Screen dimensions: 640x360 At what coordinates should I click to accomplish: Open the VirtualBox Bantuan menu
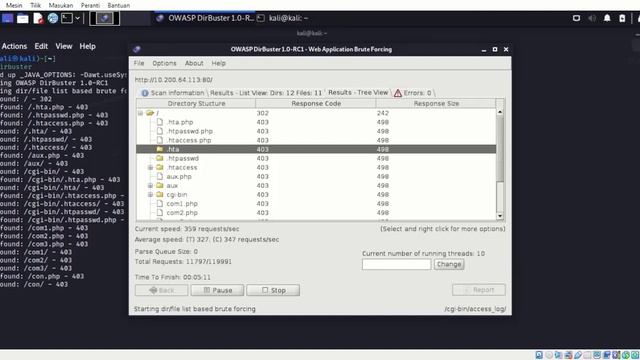pos(118,5)
